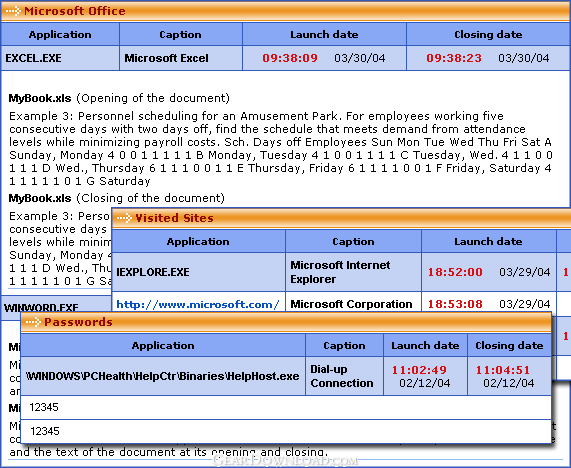The height and width of the screenshot is (468, 571).
Task: Select the Passwords section header
Action: pos(286,322)
